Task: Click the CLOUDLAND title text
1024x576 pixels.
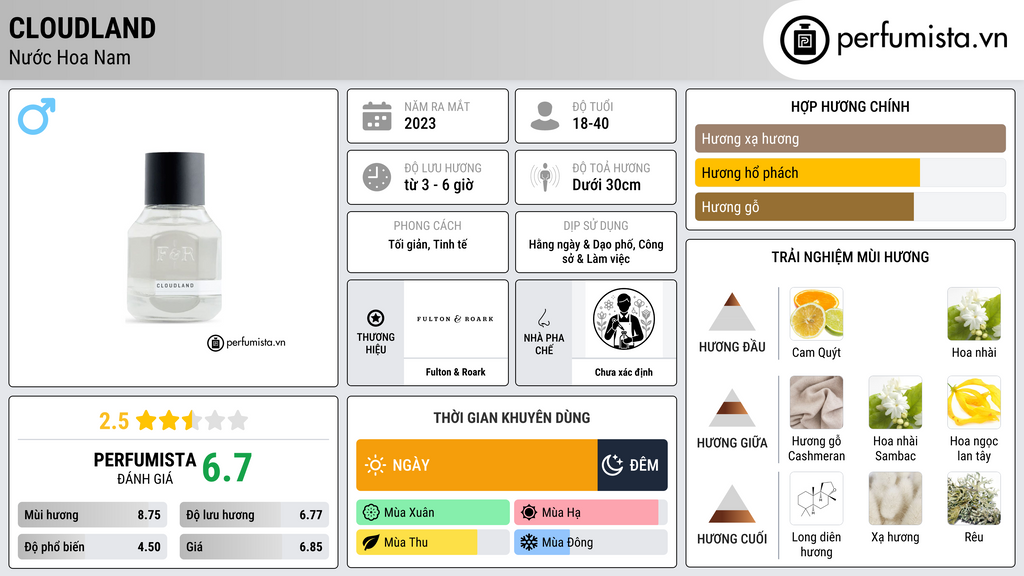Action: pos(82,29)
